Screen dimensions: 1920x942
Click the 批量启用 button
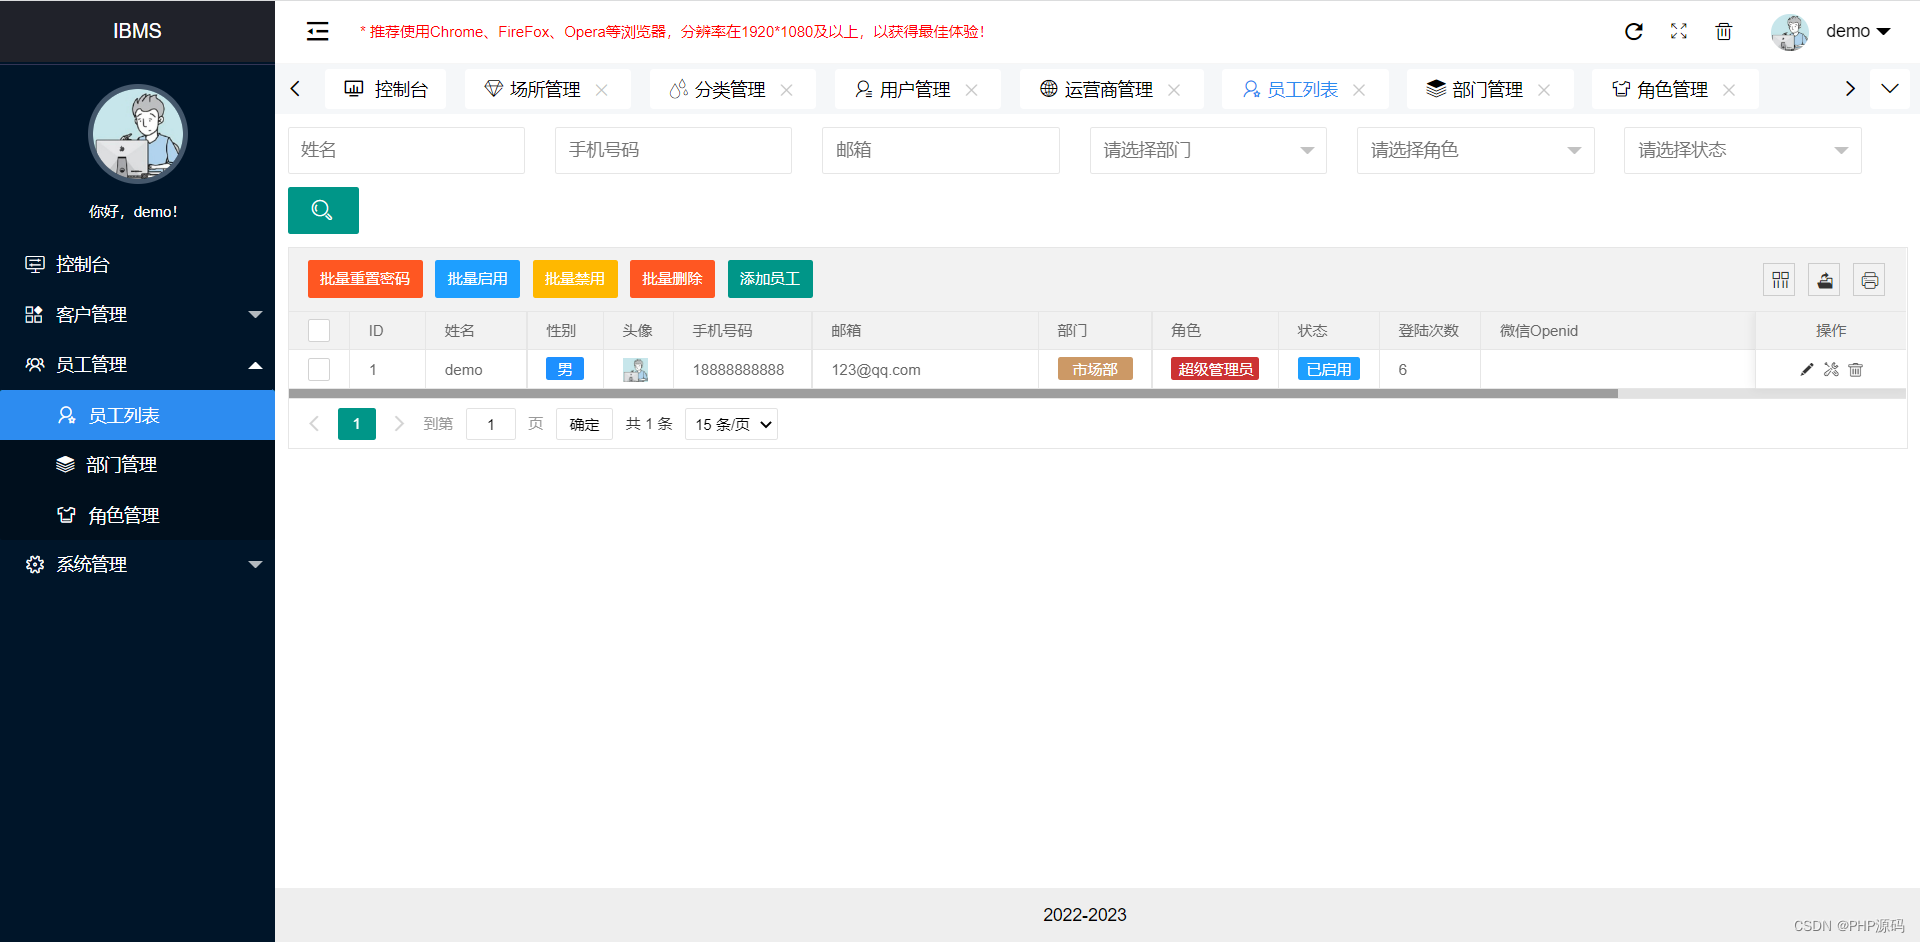coord(477,279)
